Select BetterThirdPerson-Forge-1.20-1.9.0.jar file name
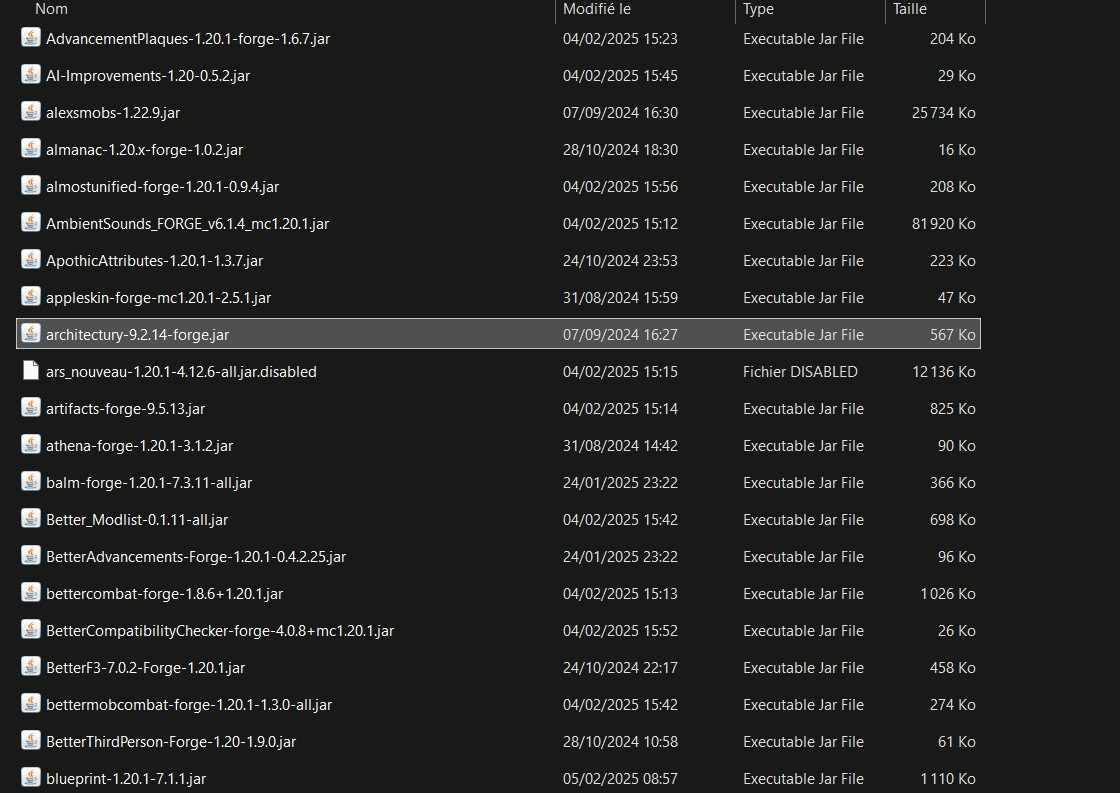 pos(171,742)
